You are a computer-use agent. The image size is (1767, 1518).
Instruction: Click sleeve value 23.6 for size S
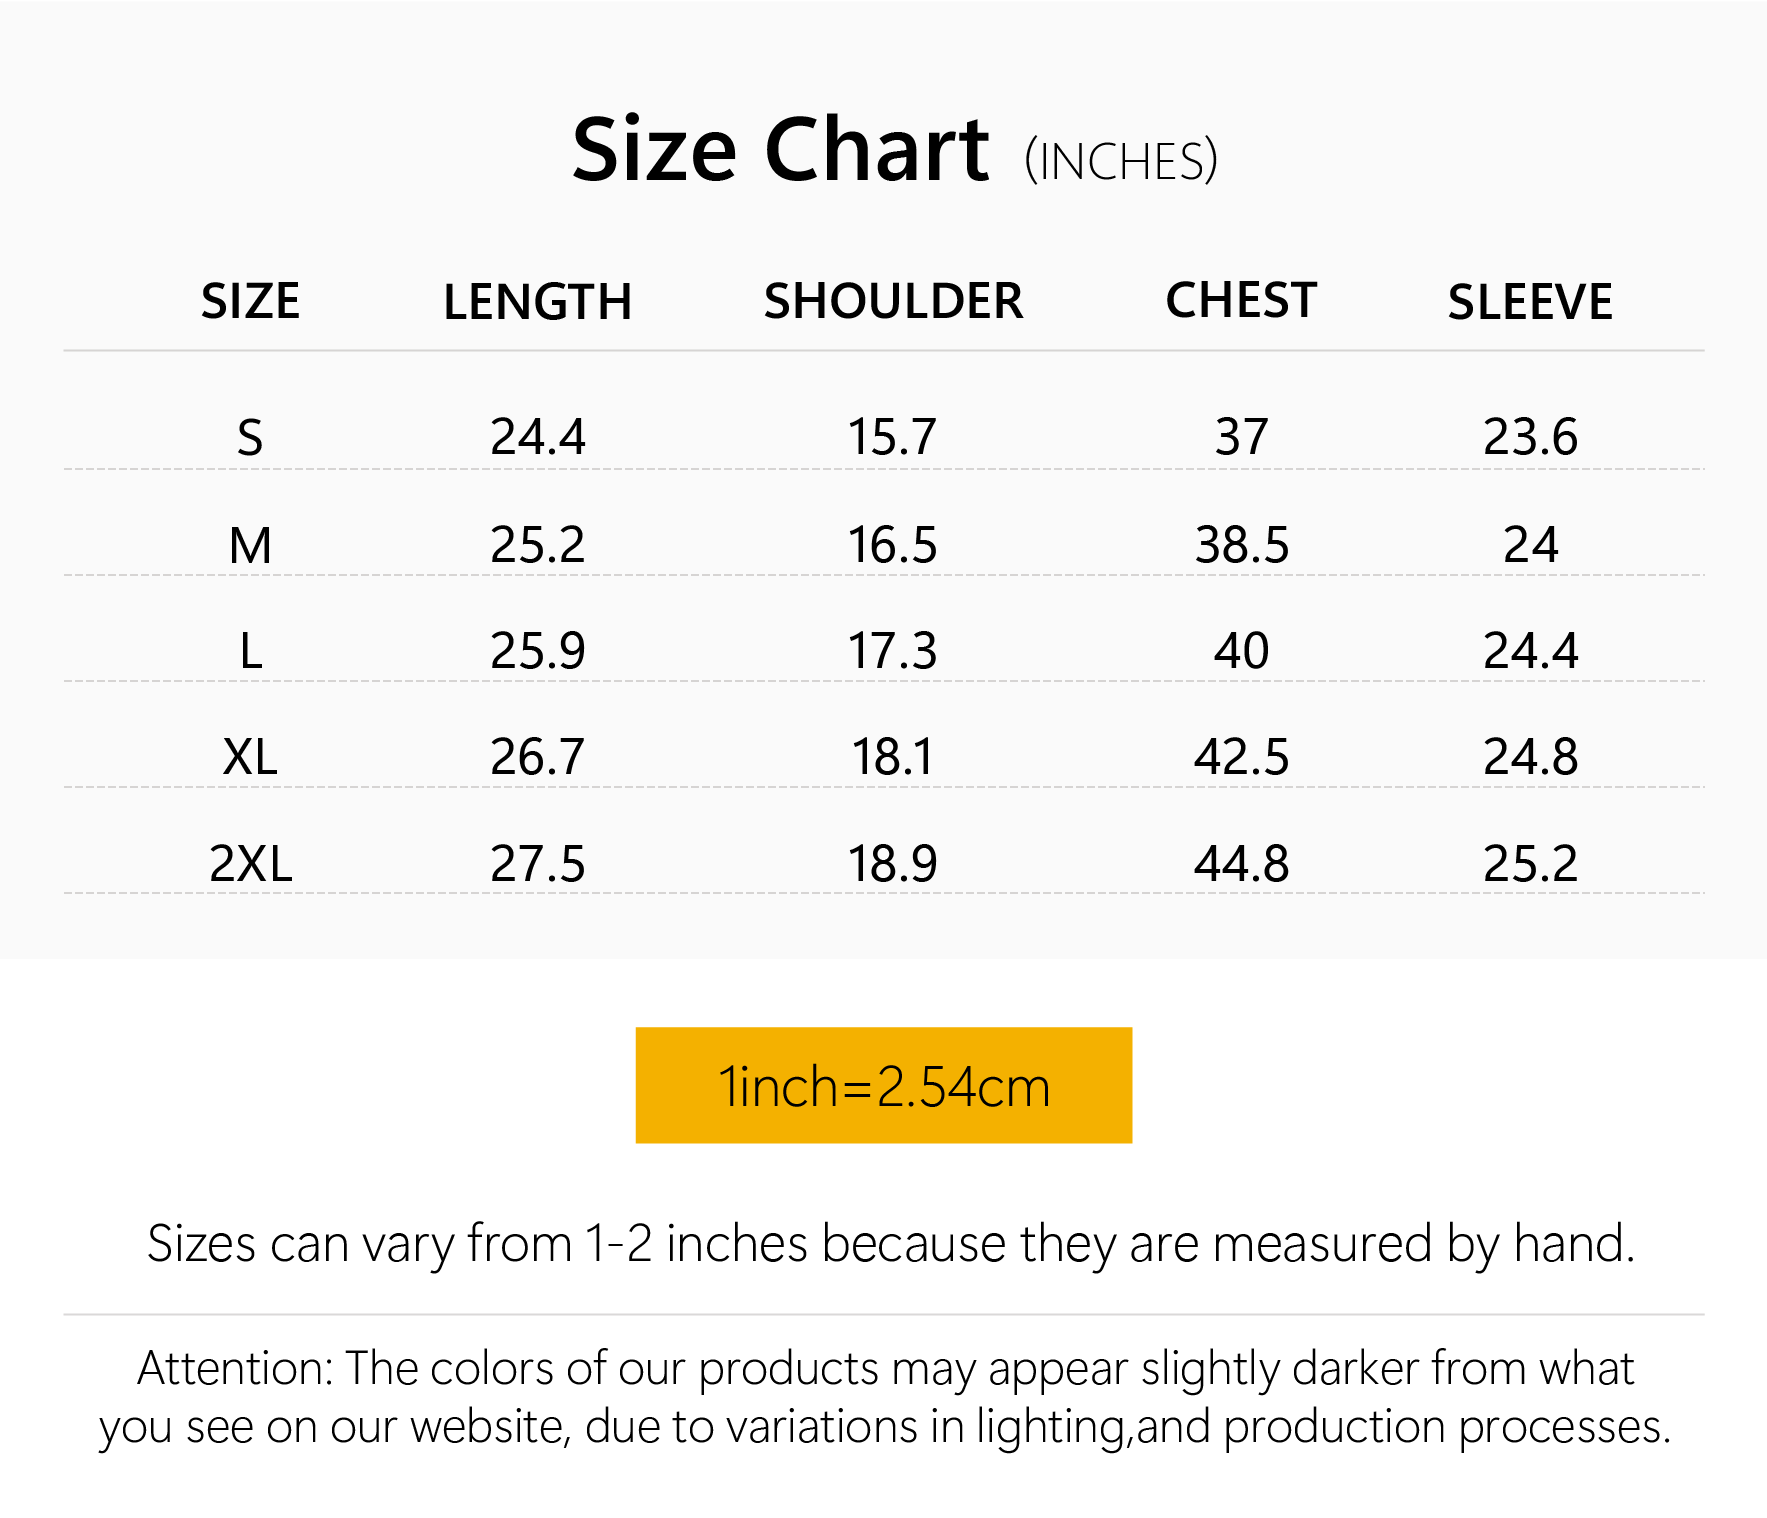click(x=1530, y=437)
